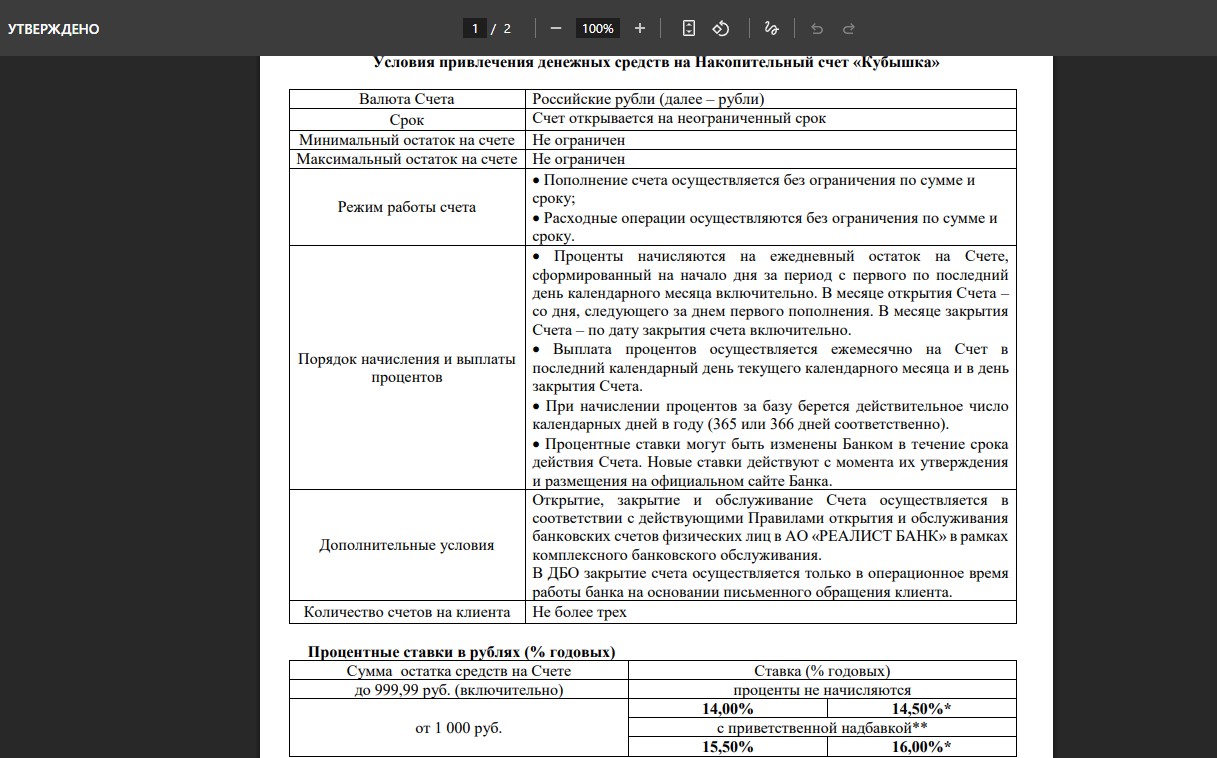The image size is (1217, 758).
Task: Click the total page count 2
Action: pyautogui.click(x=507, y=28)
